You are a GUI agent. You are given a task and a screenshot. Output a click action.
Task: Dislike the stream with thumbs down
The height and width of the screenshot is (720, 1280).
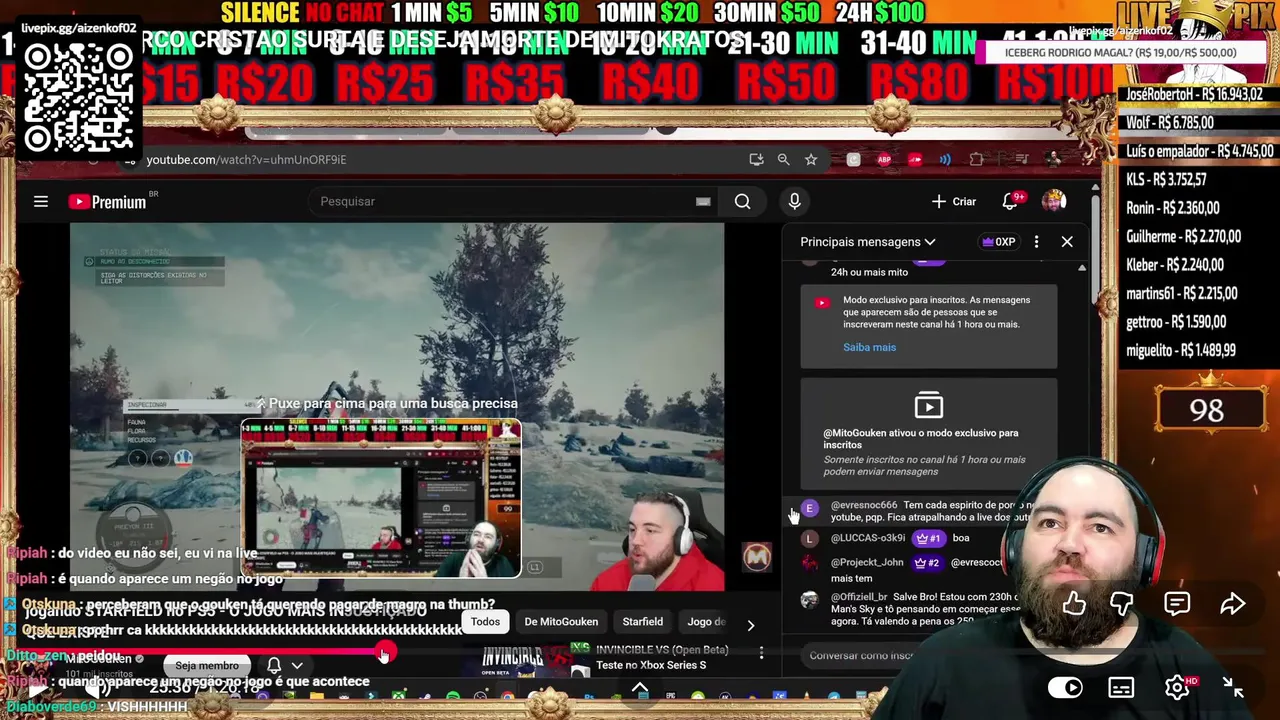(1122, 604)
